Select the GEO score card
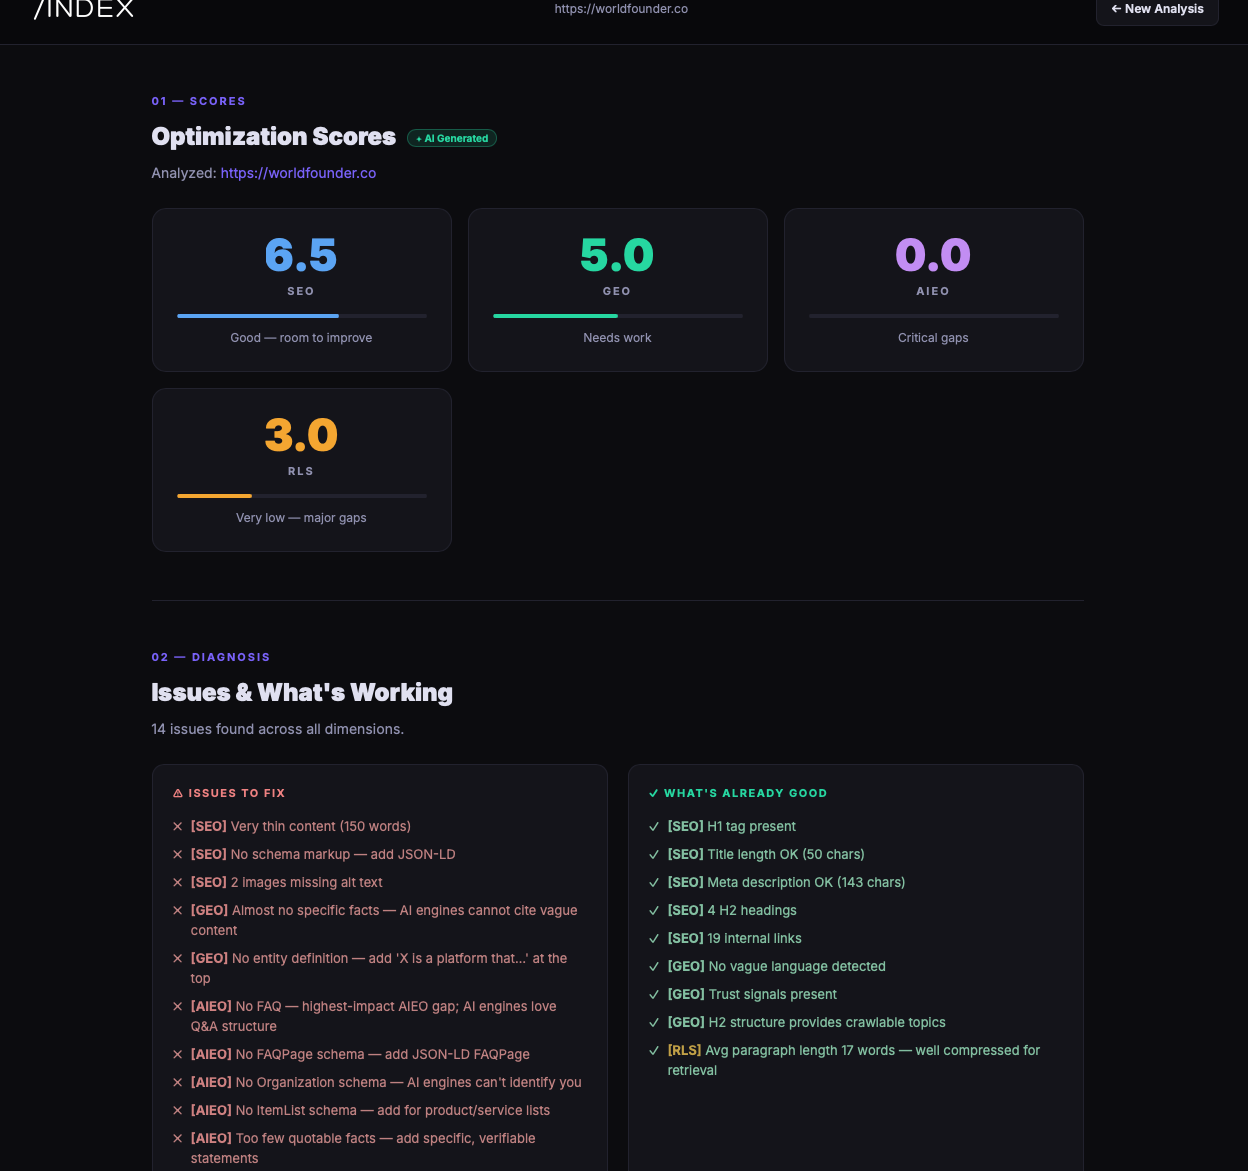Viewport: 1248px width, 1171px height. point(617,290)
